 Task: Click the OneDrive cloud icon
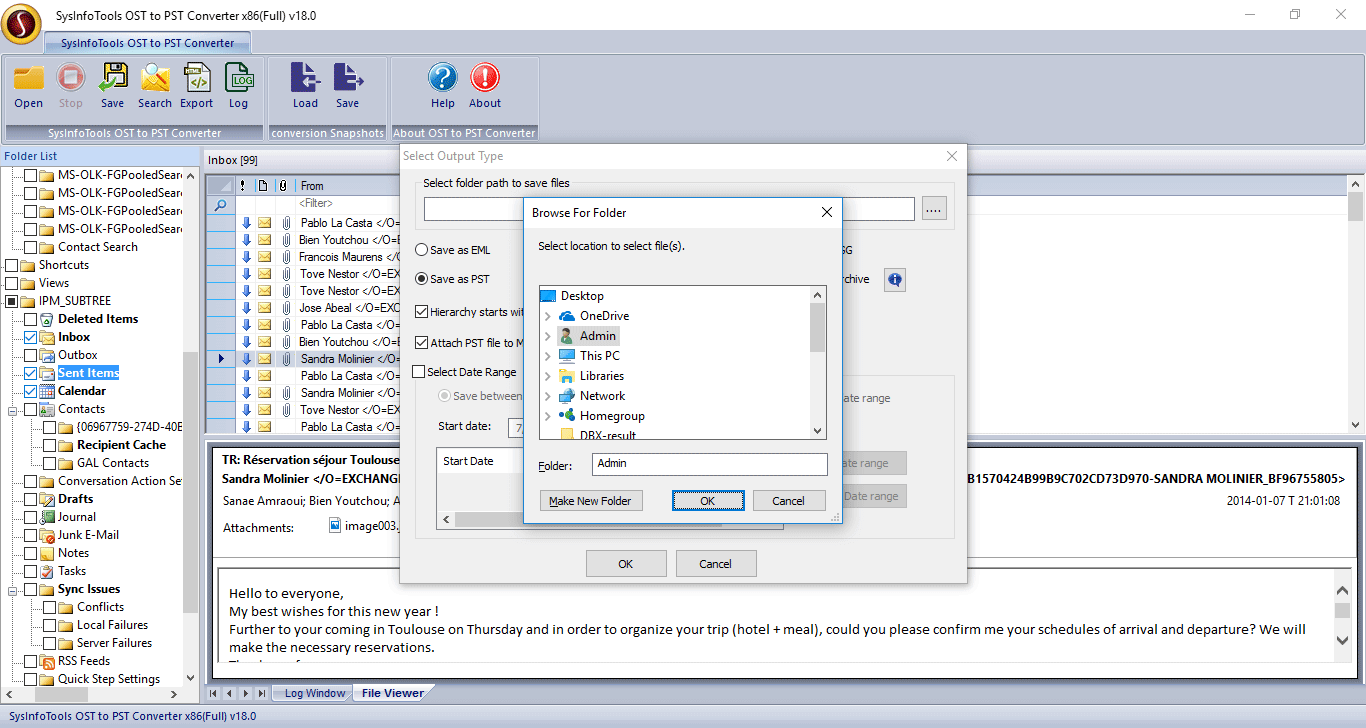pyautogui.click(x=567, y=316)
